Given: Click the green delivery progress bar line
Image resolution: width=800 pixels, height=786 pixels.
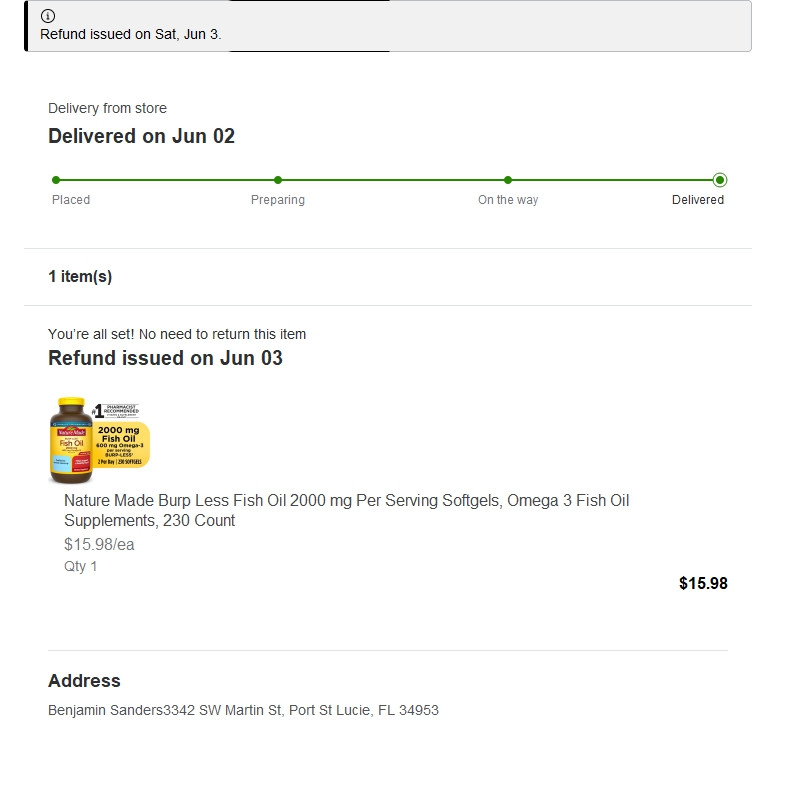Looking at the screenshot, I should (390, 180).
